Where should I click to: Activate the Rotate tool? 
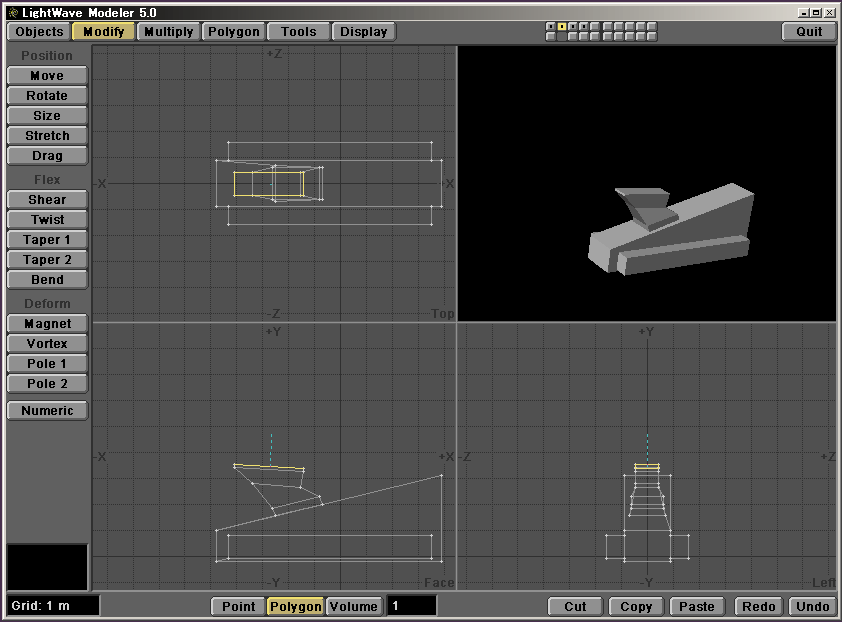point(47,96)
